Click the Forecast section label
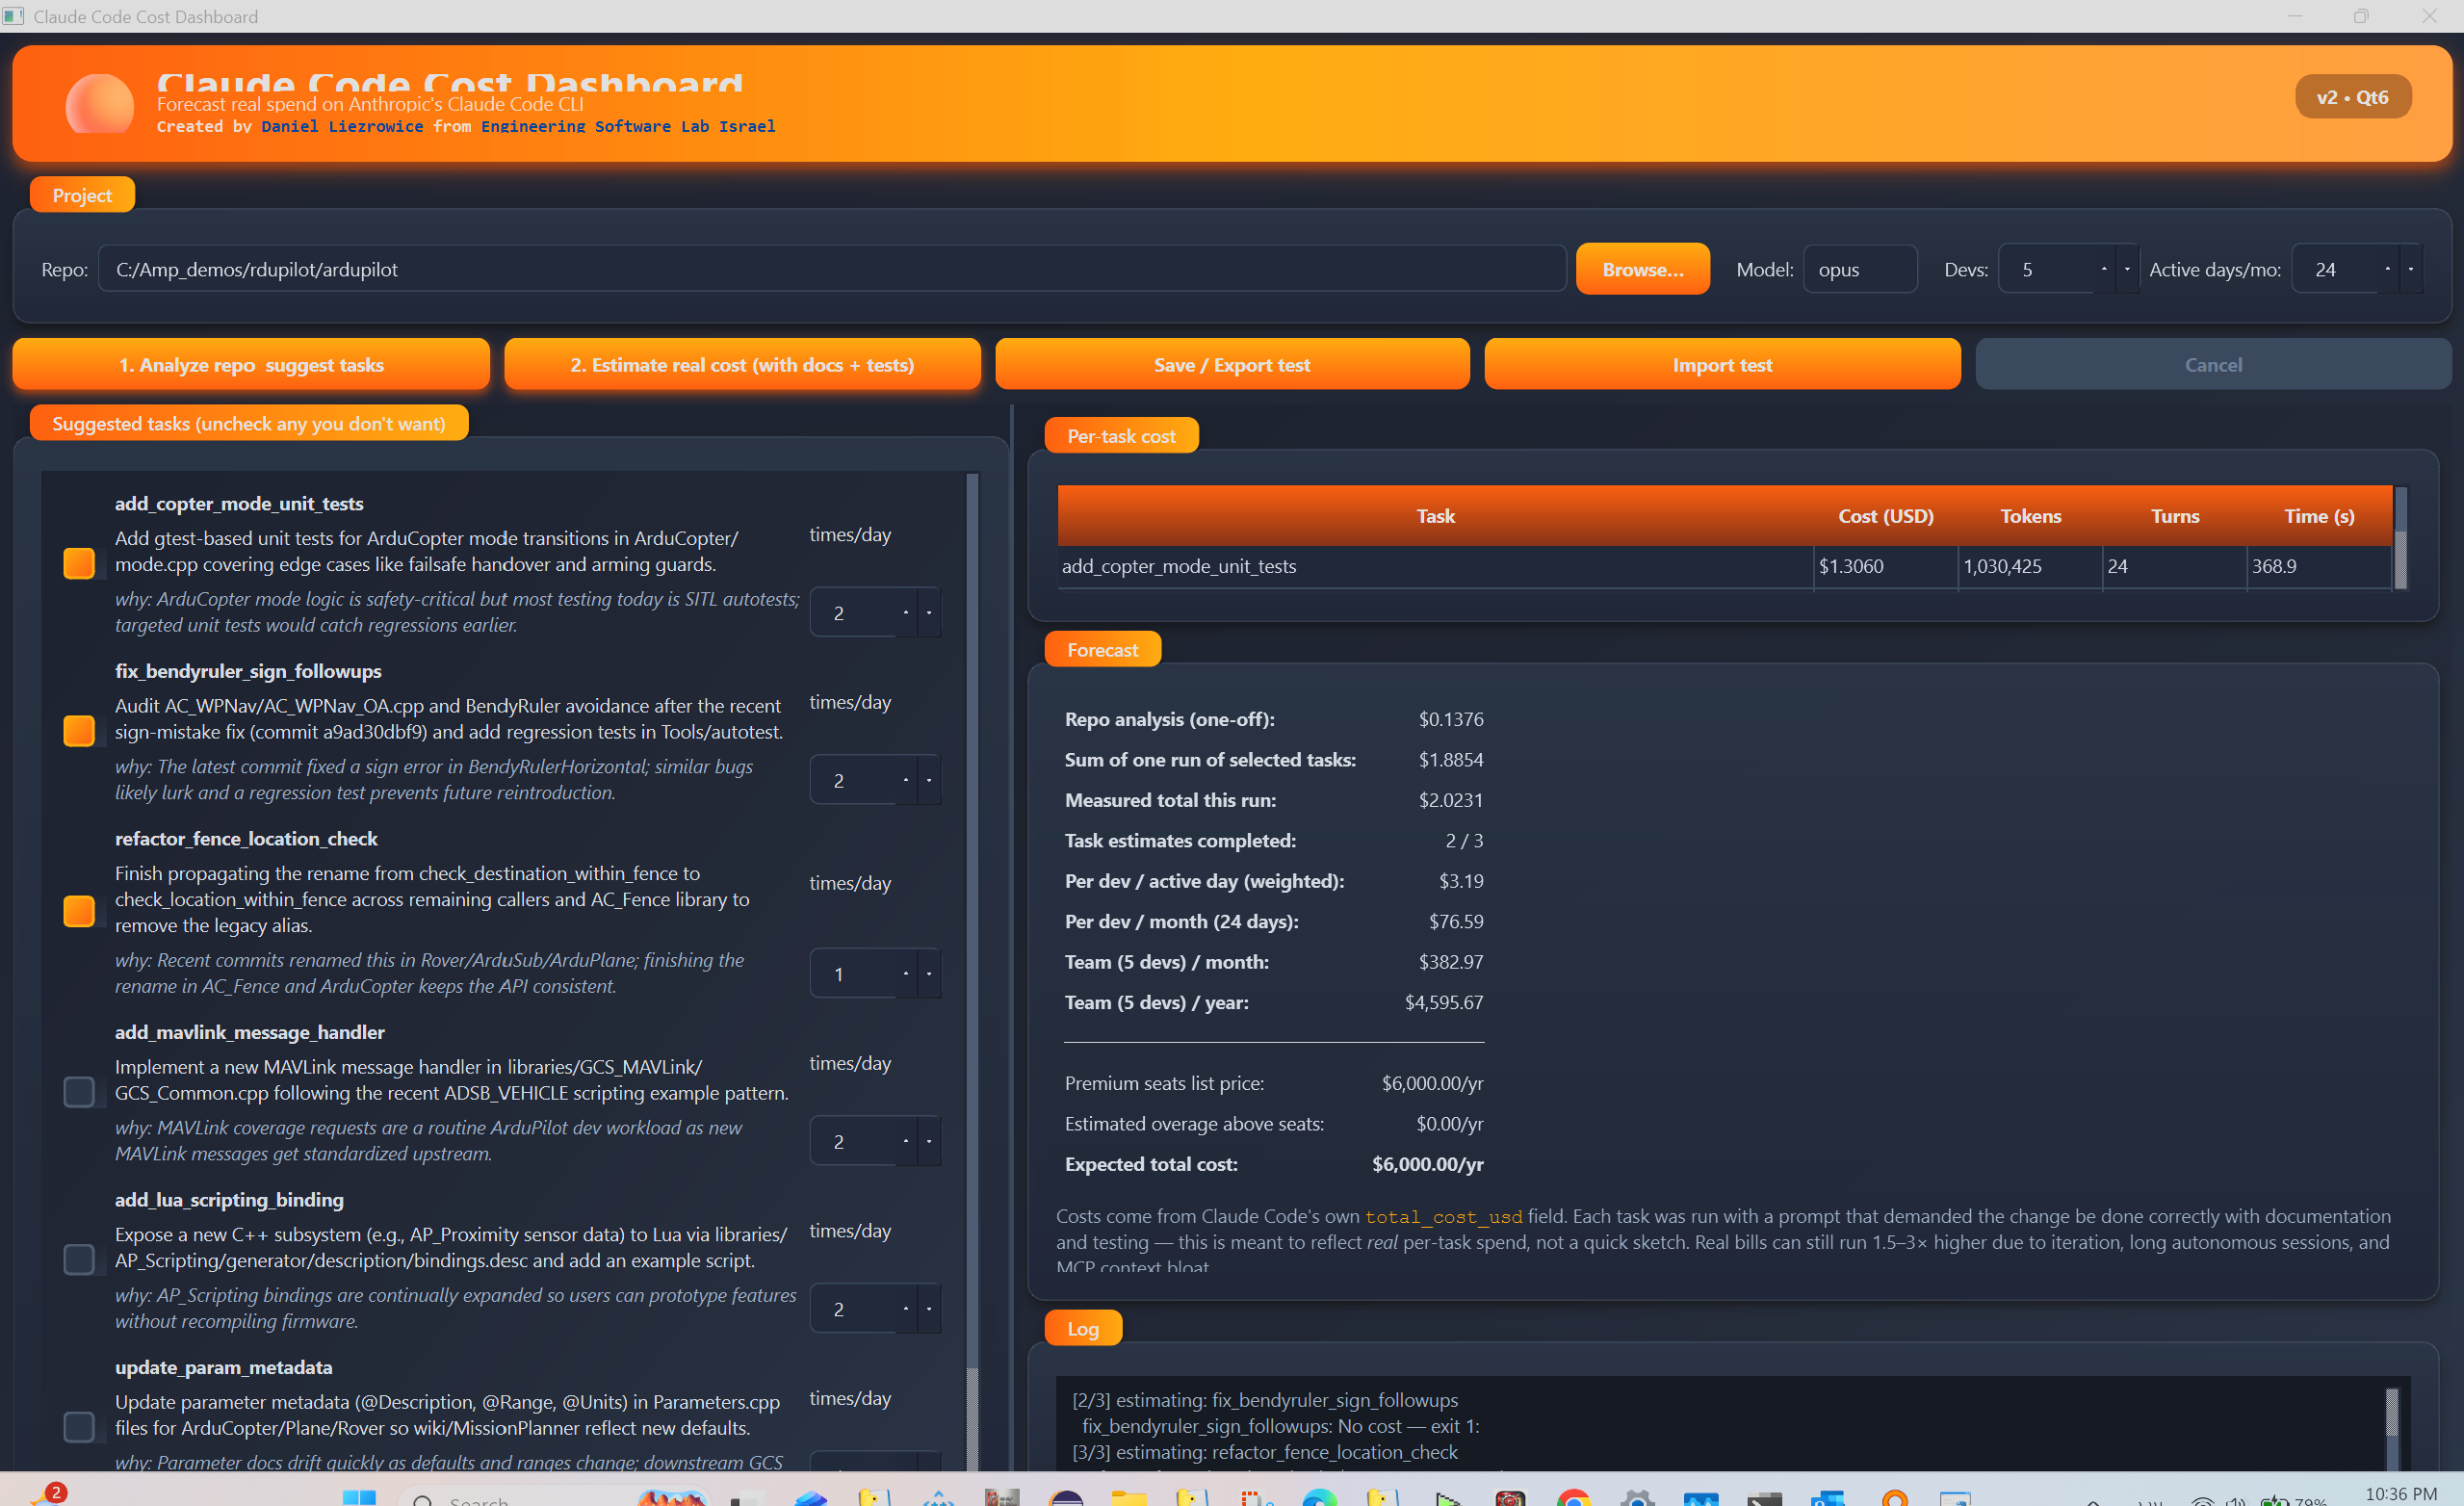The width and height of the screenshot is (2464, 1506). point(1102,650)
